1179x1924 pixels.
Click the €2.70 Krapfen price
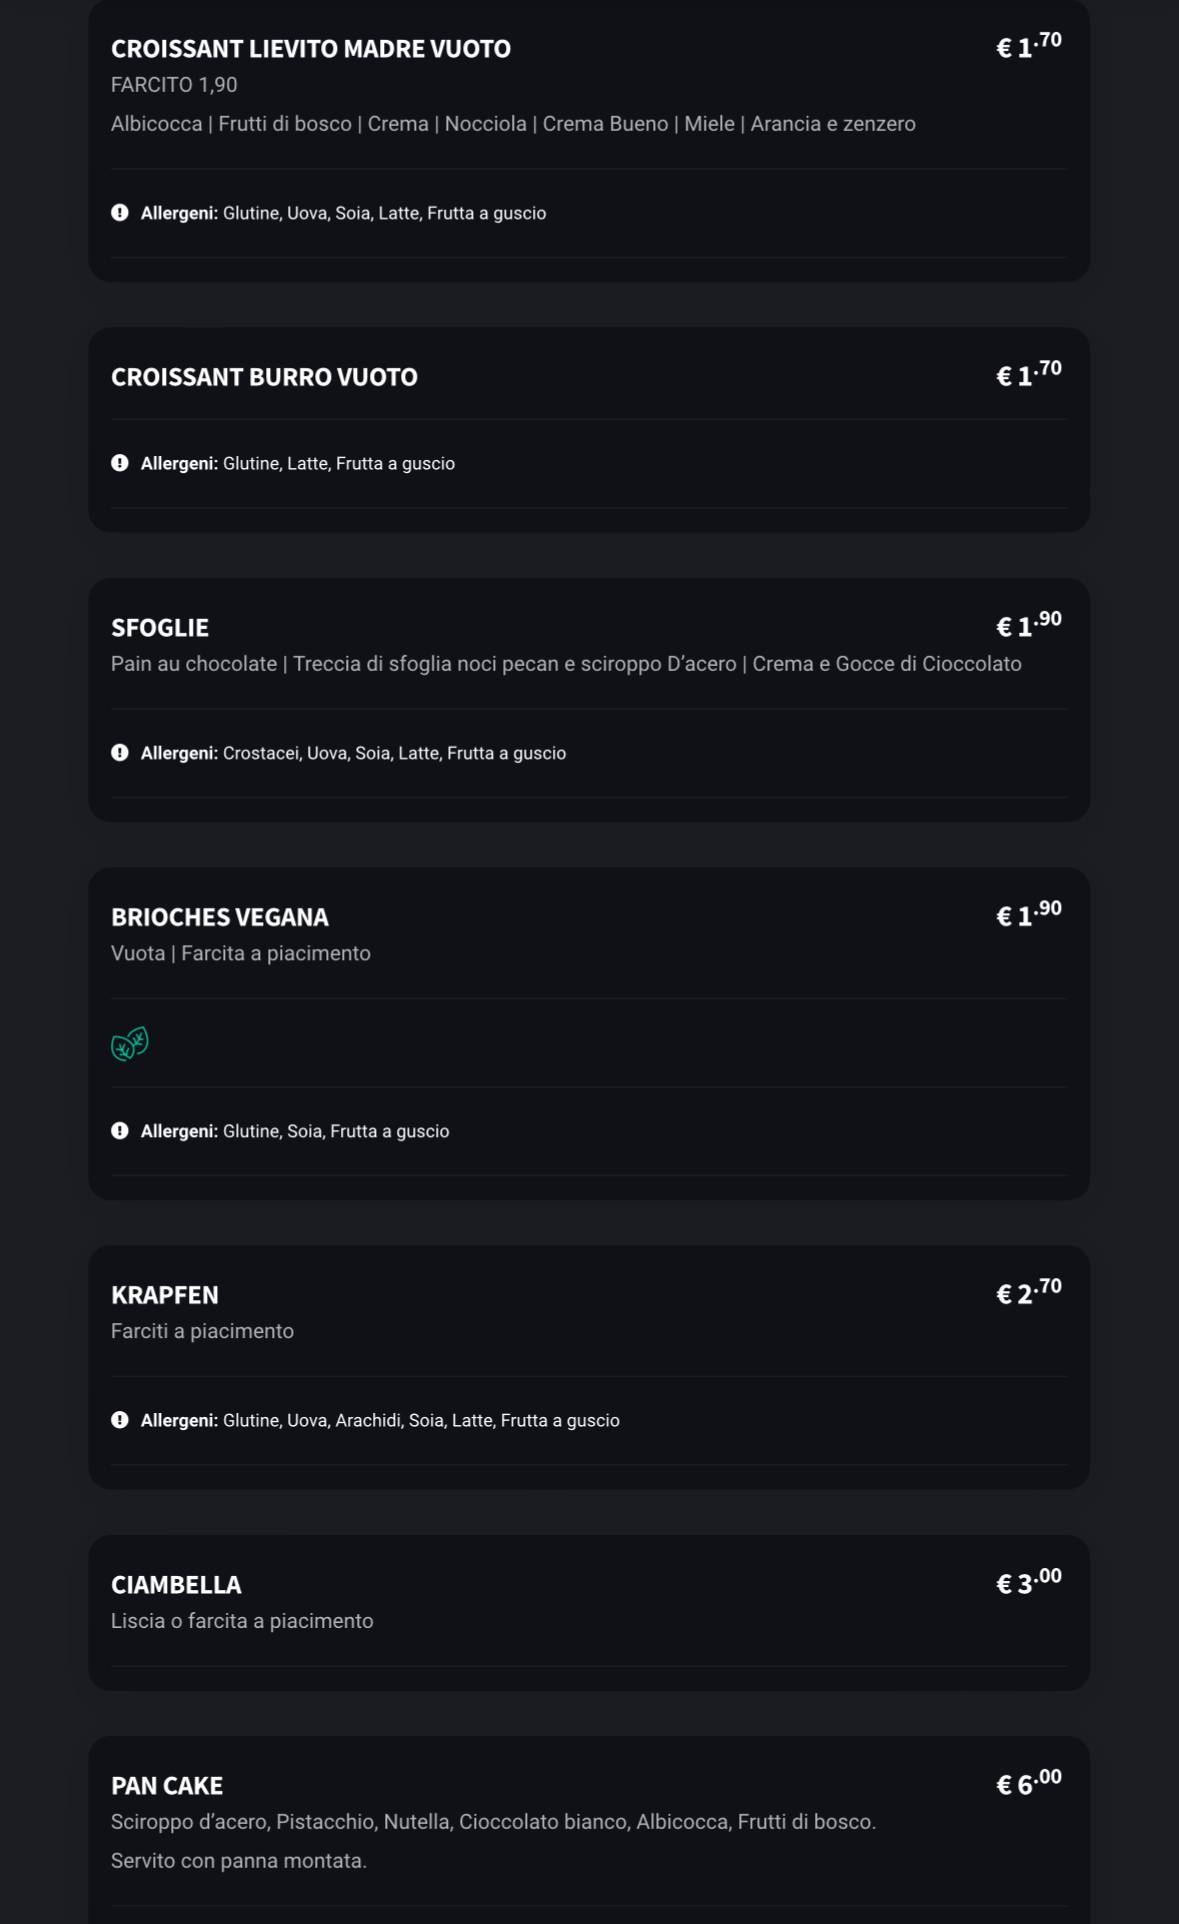pyautogui.click(x=1028, y=1293)
